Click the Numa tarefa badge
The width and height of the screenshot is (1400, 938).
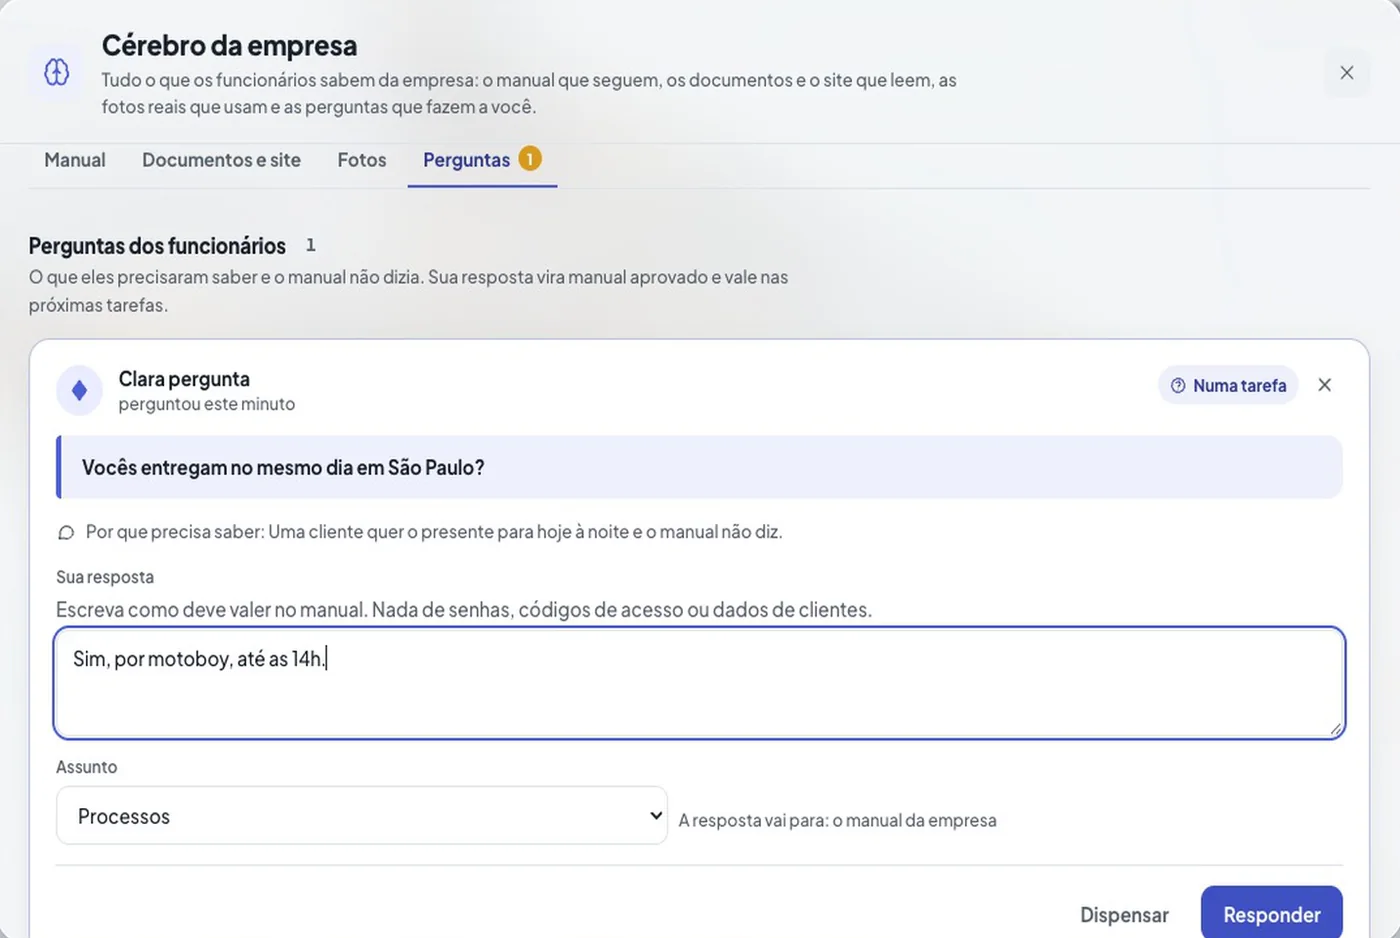pos(1228,385)
